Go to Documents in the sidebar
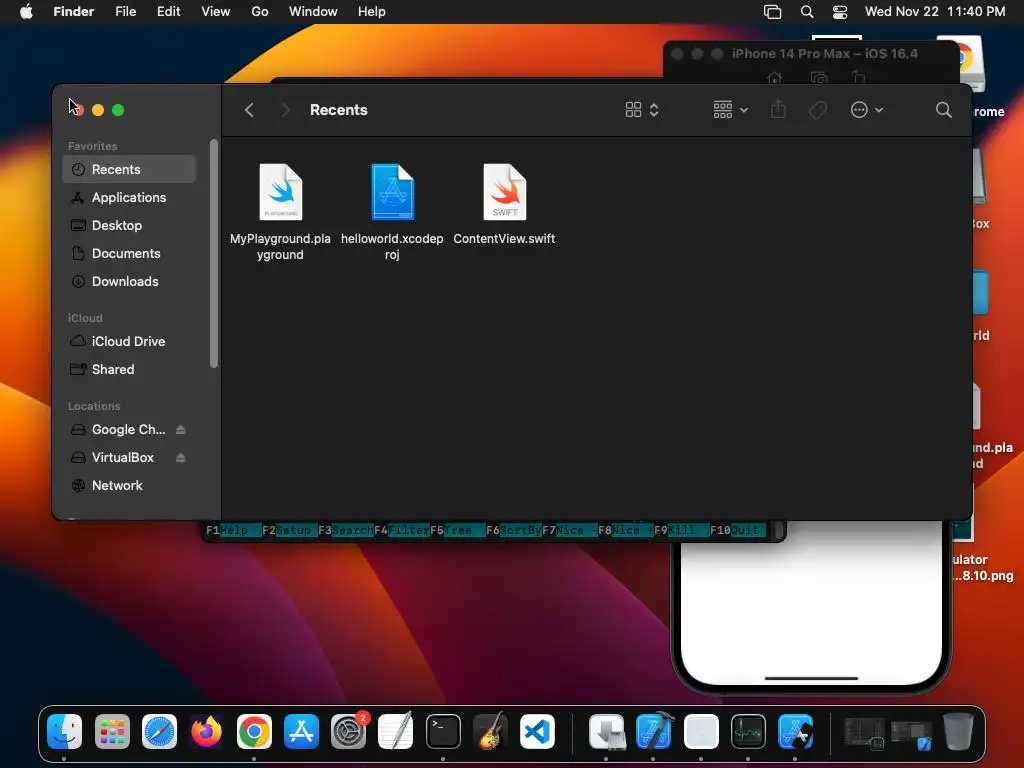1024x768 pixels. click(x=129, y=253)
